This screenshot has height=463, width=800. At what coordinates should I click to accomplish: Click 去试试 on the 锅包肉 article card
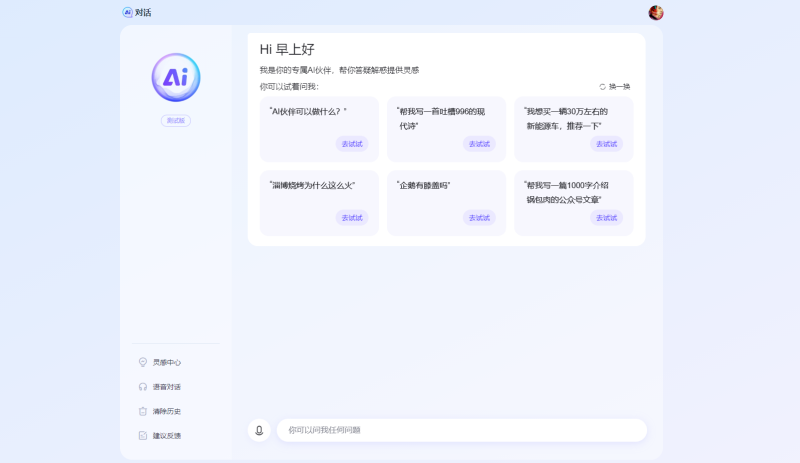point(606,218)
